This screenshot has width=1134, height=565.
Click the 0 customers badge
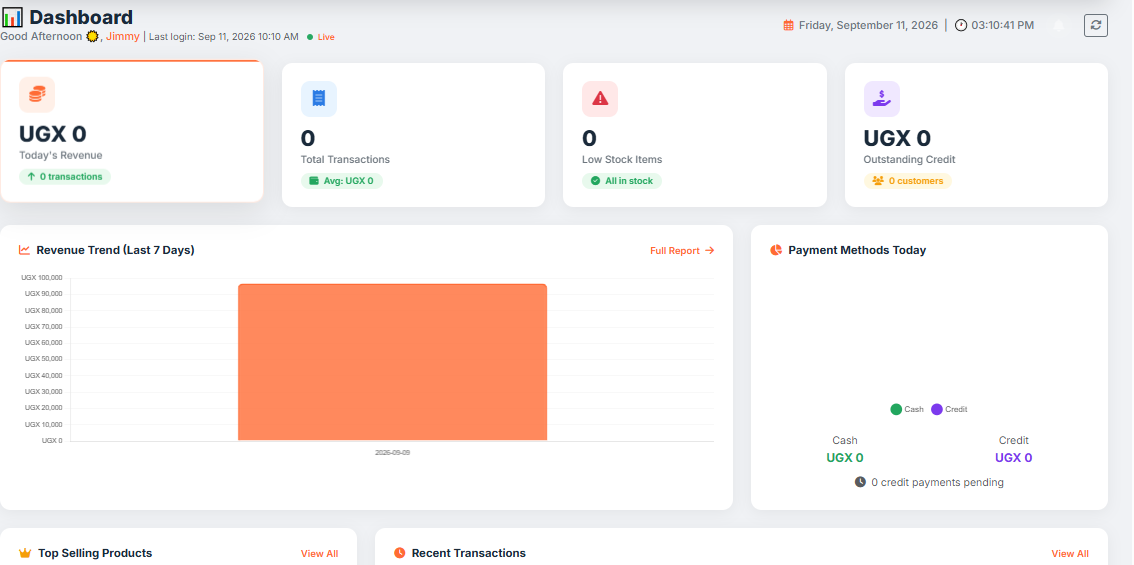[908, 181]
